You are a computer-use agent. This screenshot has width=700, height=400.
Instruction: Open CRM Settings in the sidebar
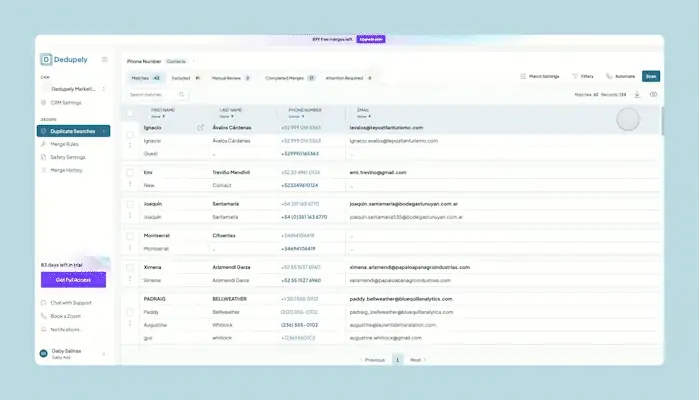(x=66, y=103)
